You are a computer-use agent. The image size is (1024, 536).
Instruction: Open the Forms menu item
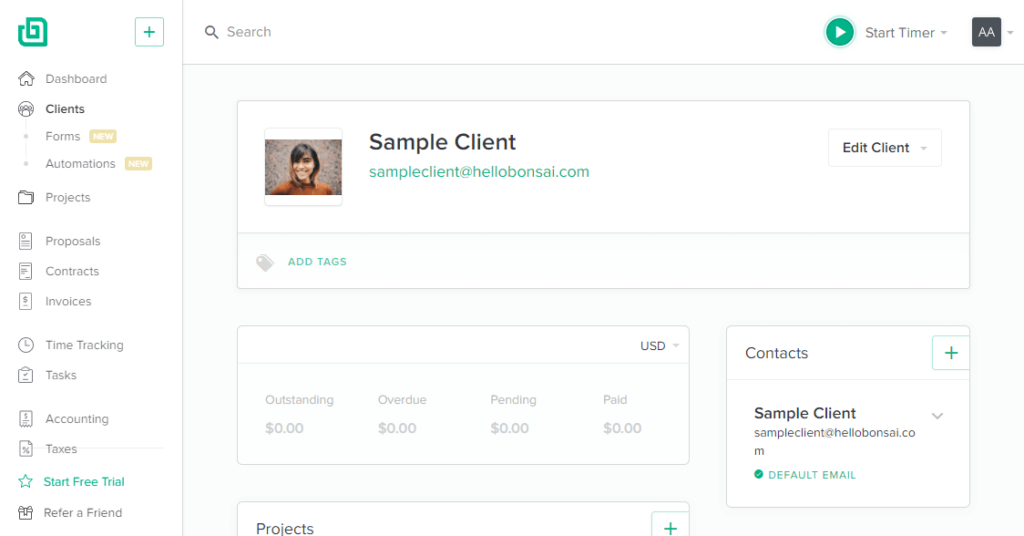tap(63, 136)
